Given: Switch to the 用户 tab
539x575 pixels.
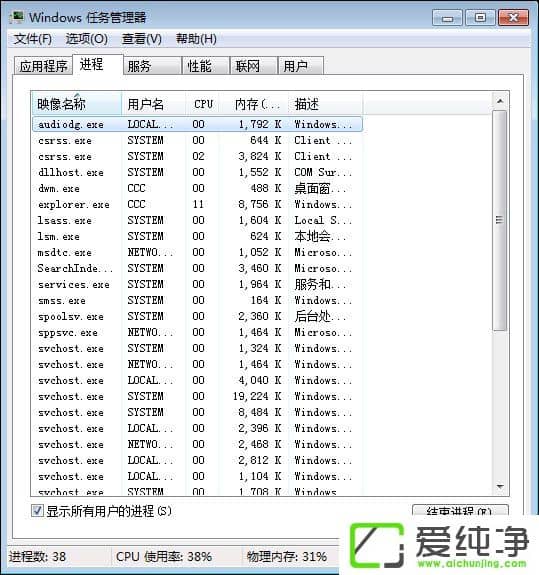Looking at the screenshot, I should point(301,66).
